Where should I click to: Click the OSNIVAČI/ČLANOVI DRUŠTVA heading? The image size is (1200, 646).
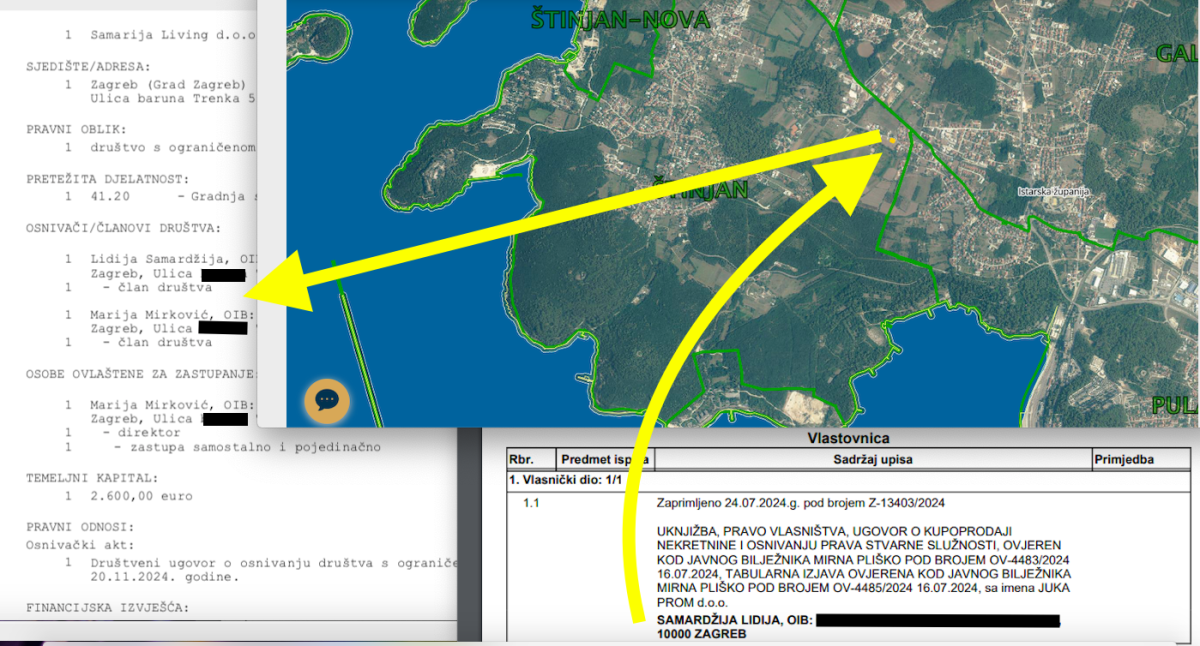123,228
